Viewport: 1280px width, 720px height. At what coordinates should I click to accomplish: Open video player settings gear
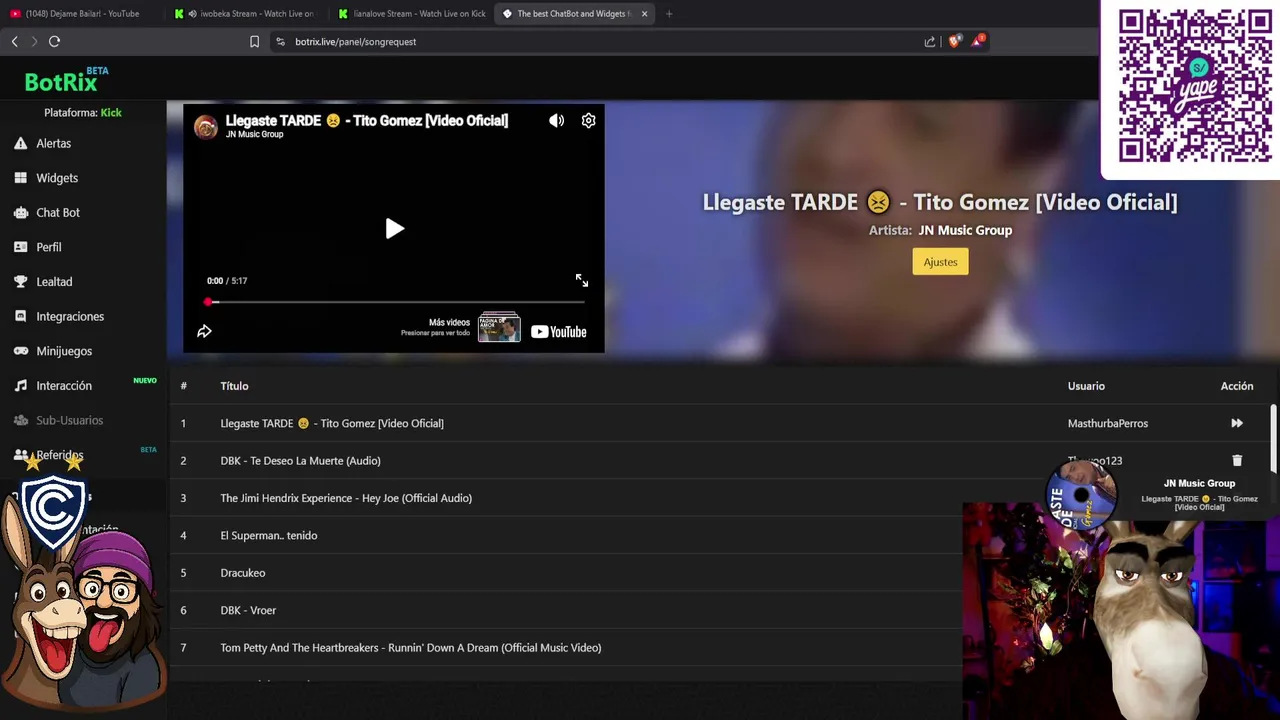588,121
